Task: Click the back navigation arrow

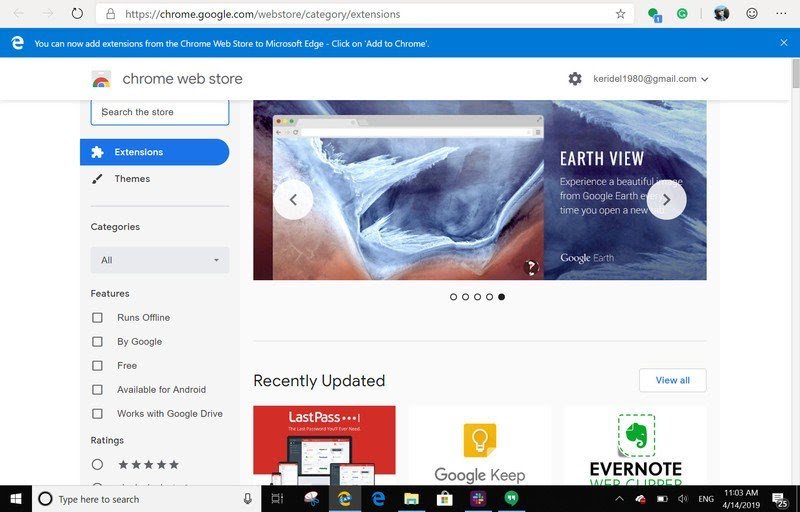Action: coord(18,14)
